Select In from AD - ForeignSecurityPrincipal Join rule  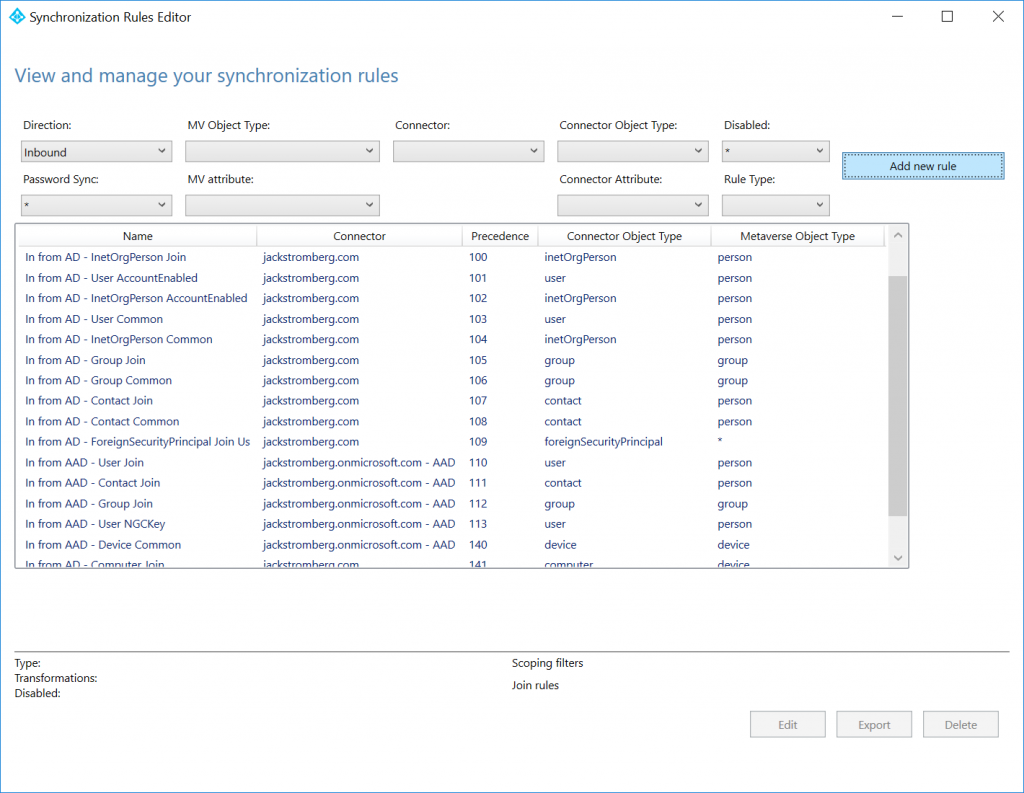452,442
